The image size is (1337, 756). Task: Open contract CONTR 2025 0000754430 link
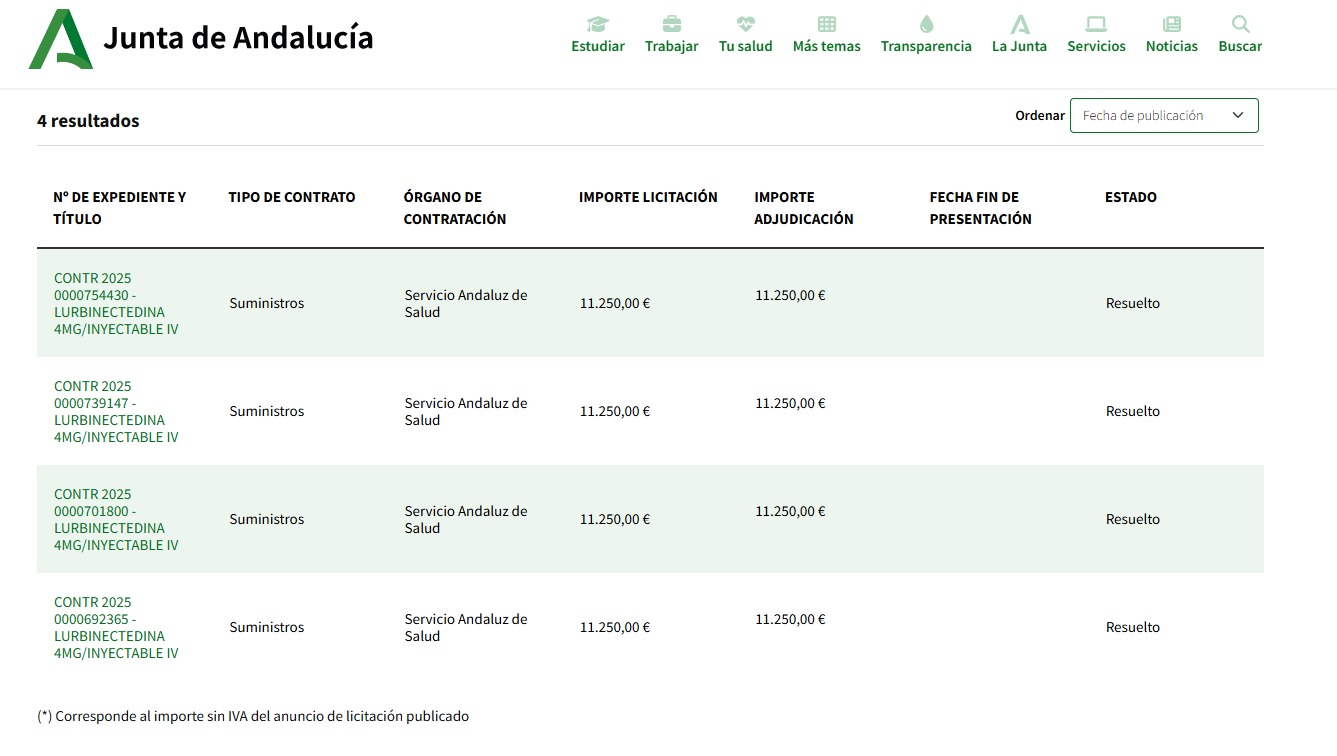tap(116, 303)
